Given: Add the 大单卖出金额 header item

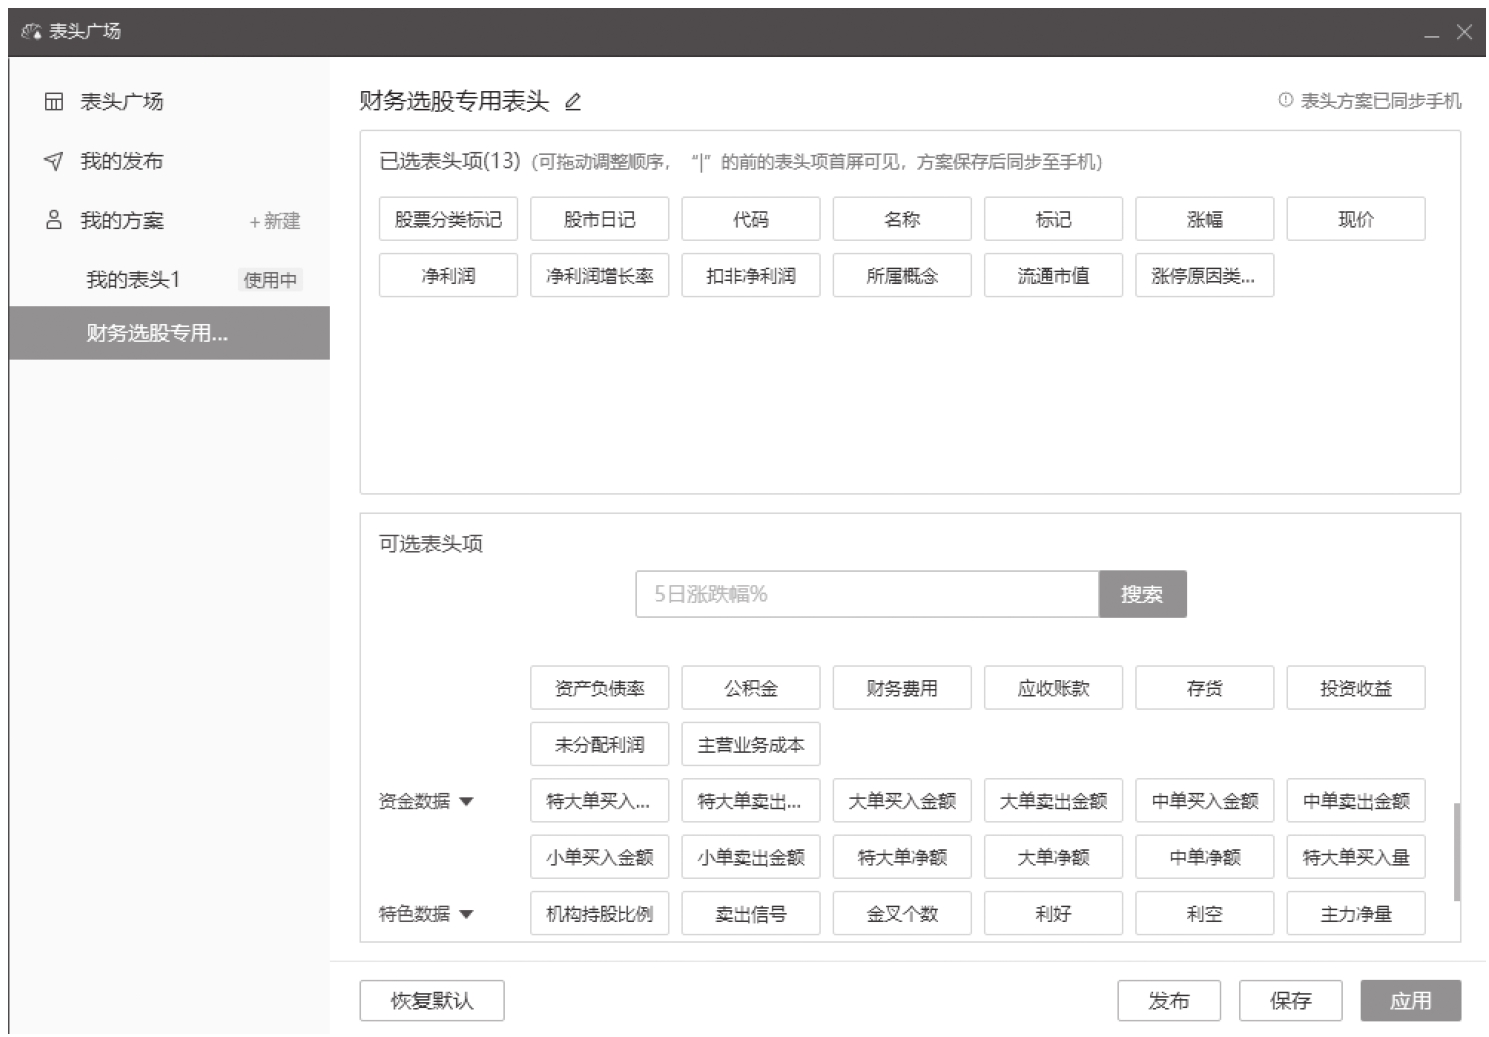Looking at the screenshot, I should (1053, 801).
